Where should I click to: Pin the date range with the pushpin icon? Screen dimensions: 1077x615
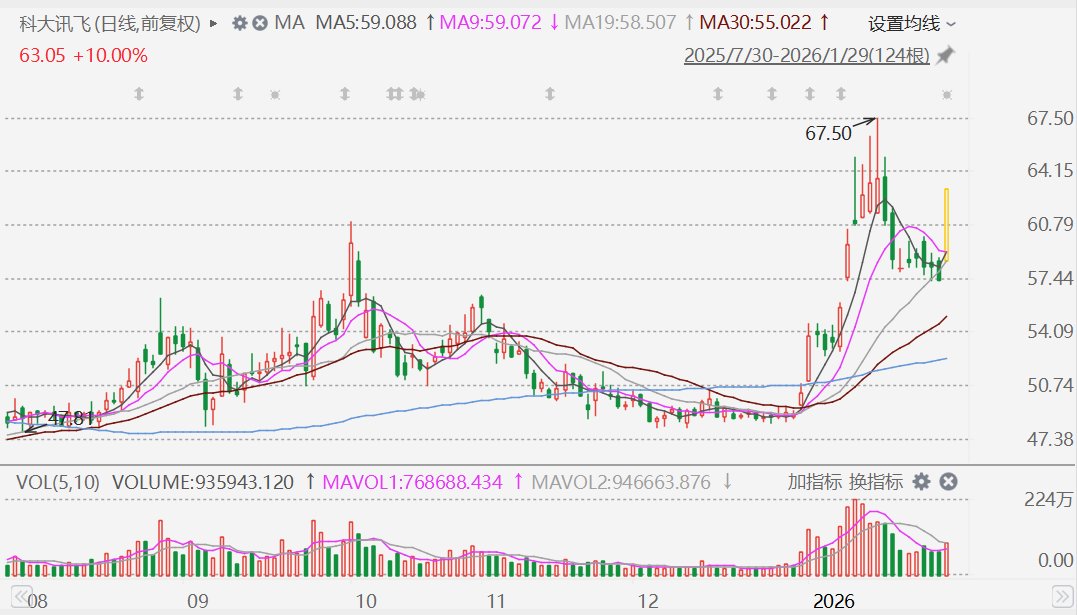[946, 55]
